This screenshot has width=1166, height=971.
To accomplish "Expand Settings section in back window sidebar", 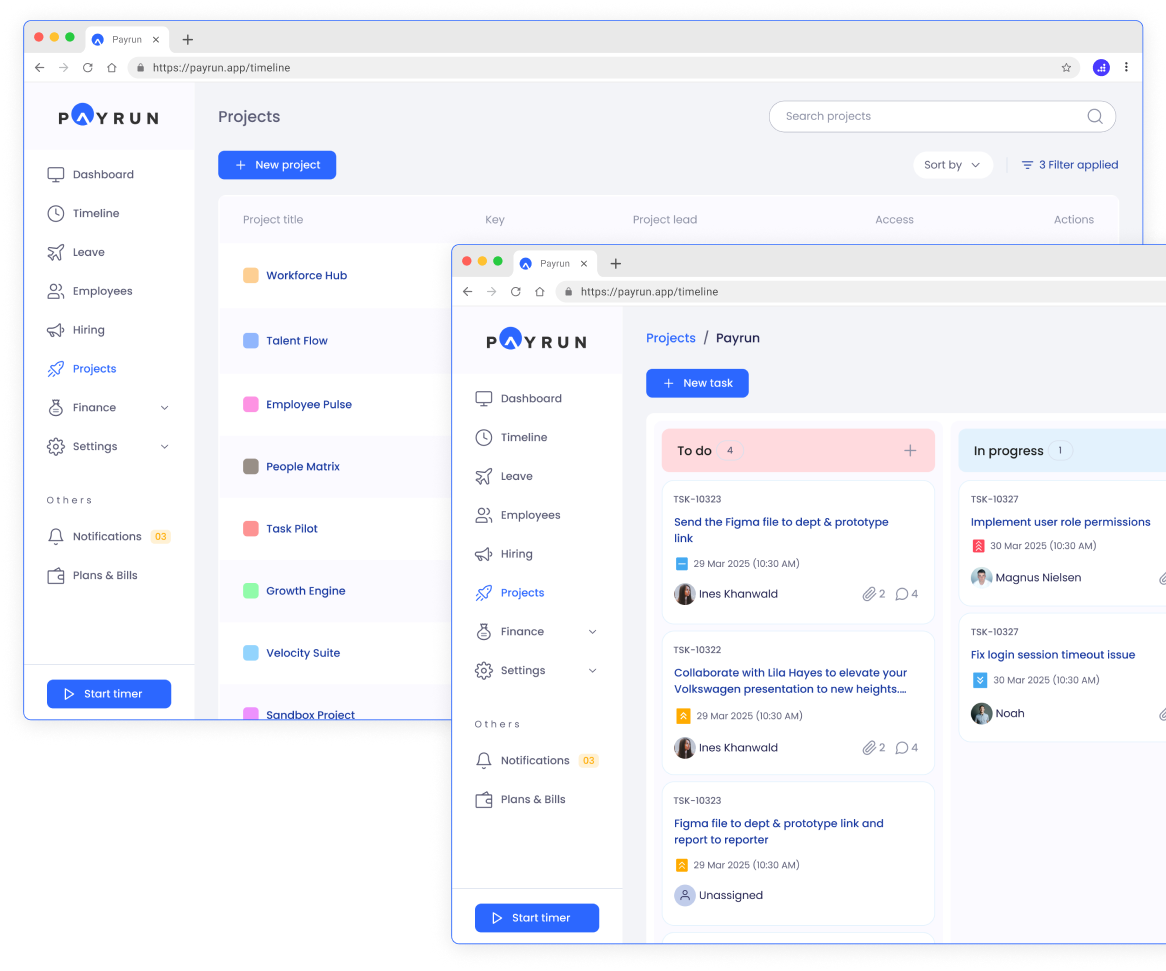I will pyautogui.click(x=164, y=447).
